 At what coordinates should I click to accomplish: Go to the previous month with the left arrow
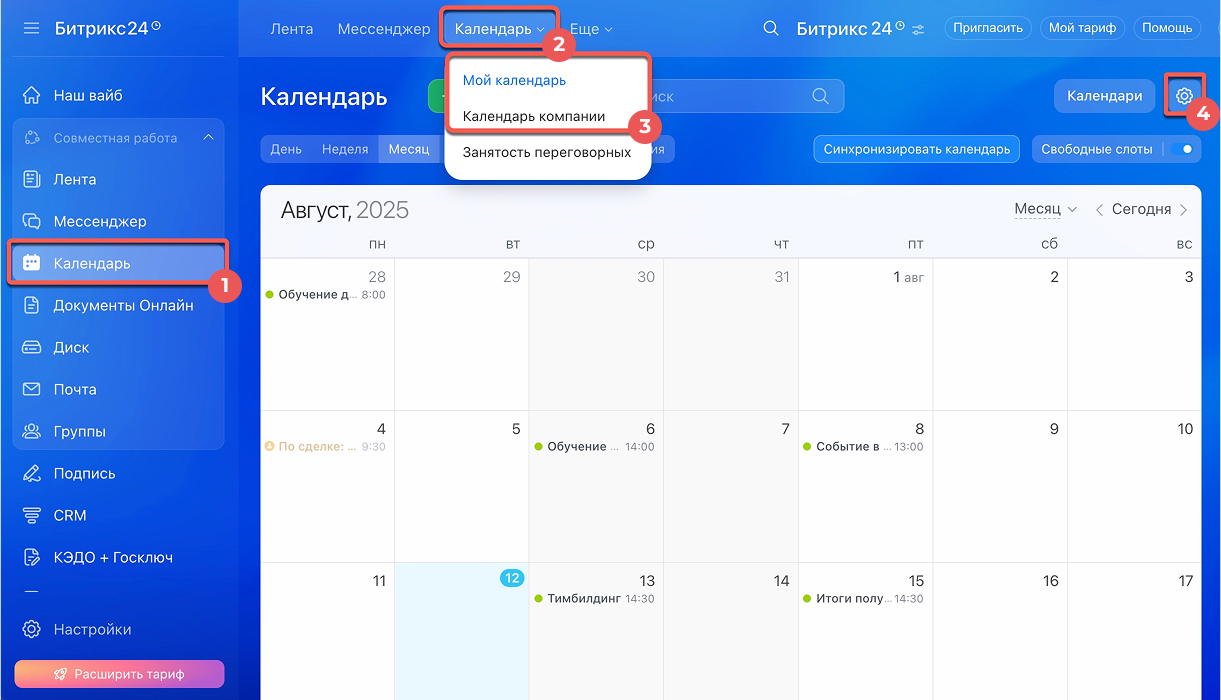coord(1099,210)
